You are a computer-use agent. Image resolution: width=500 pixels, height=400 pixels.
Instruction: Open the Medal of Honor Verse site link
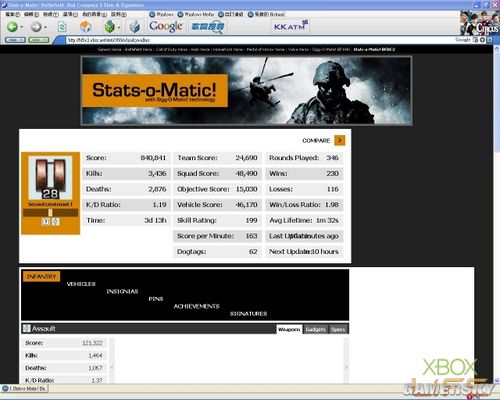tap(265, 49)
